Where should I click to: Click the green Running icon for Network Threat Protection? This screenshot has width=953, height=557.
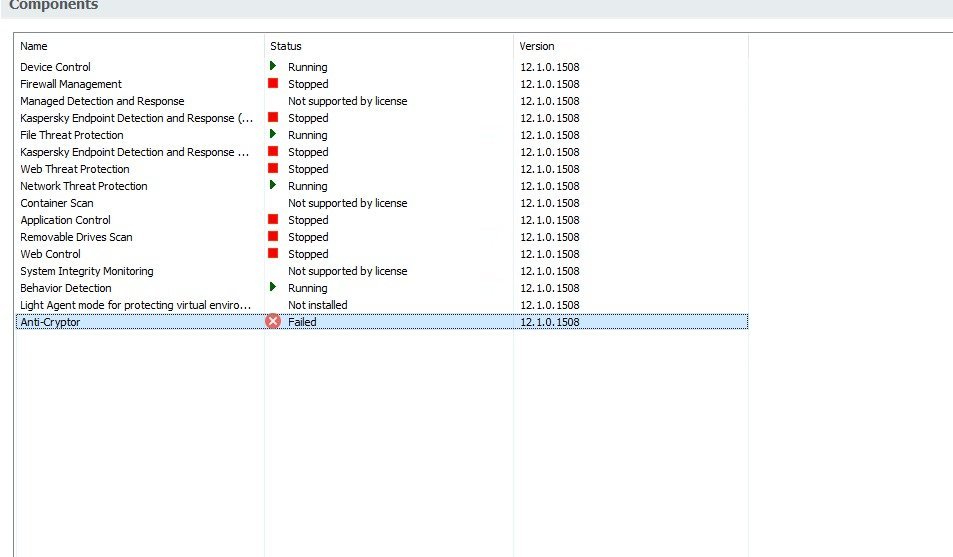273,185
